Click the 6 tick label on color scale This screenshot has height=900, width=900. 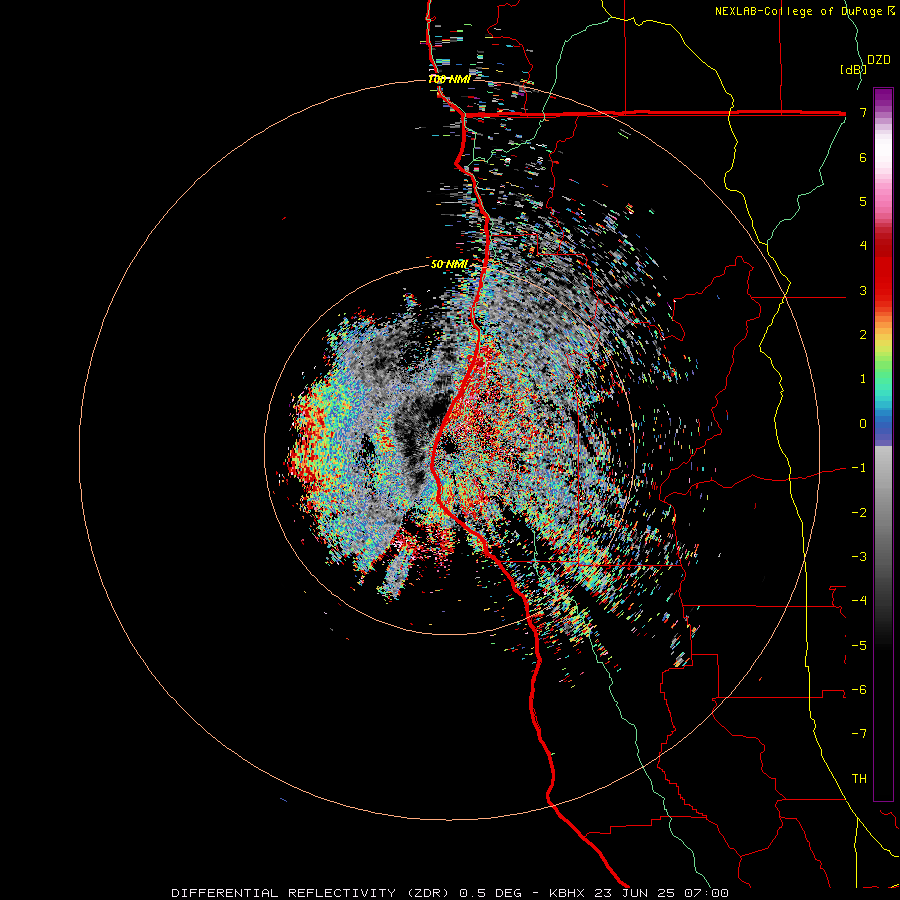pos(863,157)
